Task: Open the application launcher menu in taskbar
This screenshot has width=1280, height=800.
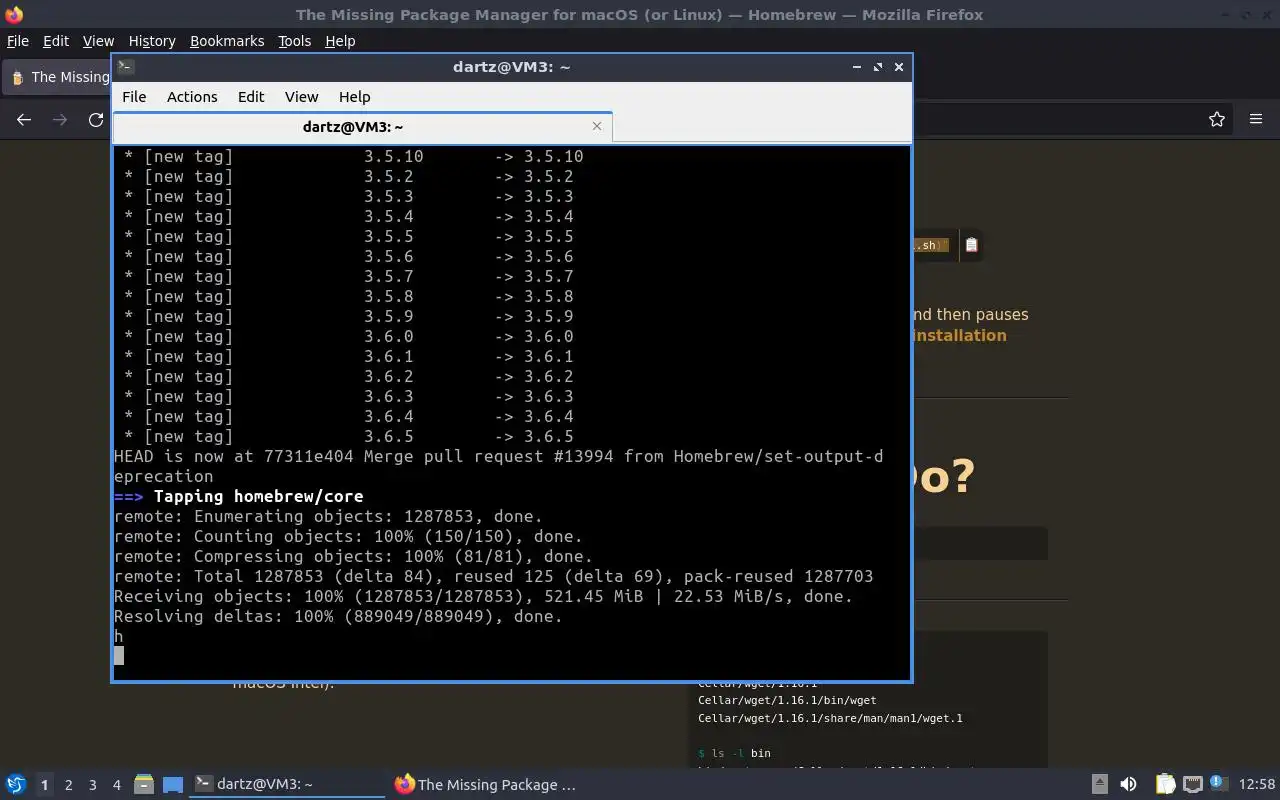Action: 15,785
